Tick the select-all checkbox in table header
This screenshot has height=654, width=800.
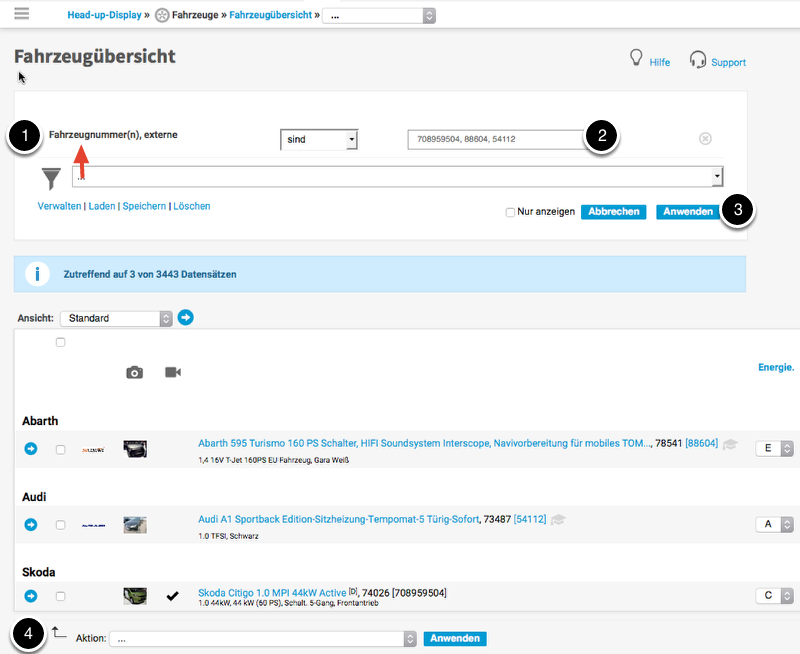pos(60,342)
